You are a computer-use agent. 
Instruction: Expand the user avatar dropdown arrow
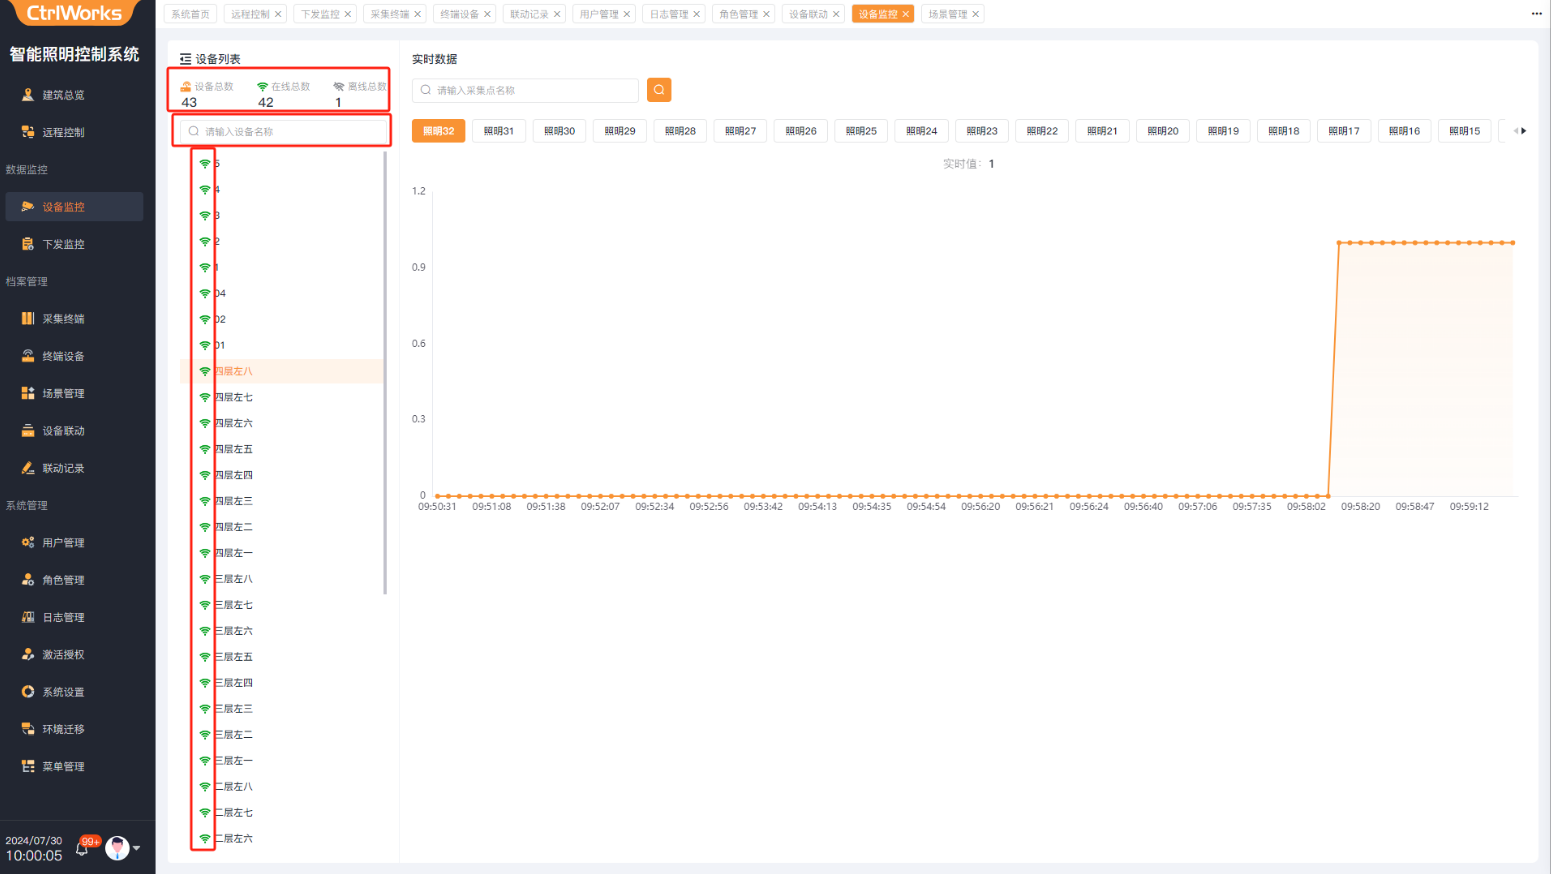(x=137, y=848)
